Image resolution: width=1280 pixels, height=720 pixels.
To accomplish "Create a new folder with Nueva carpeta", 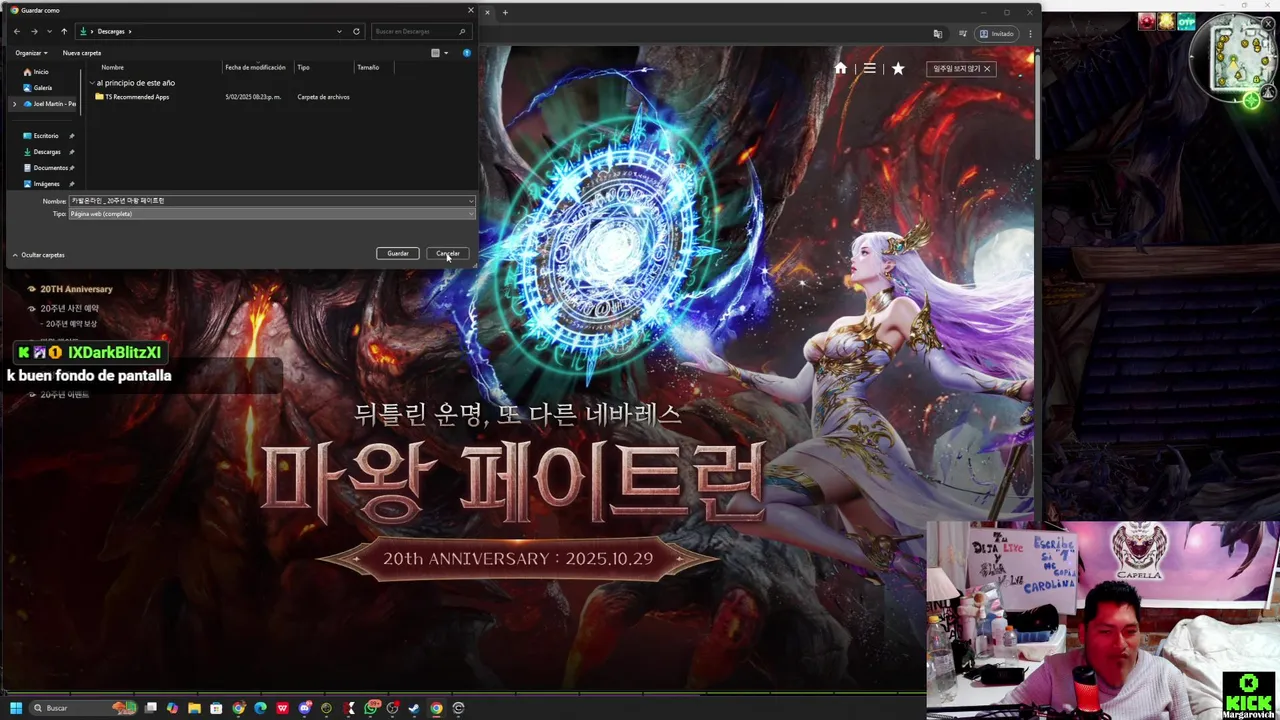I will tap(82, 53).
